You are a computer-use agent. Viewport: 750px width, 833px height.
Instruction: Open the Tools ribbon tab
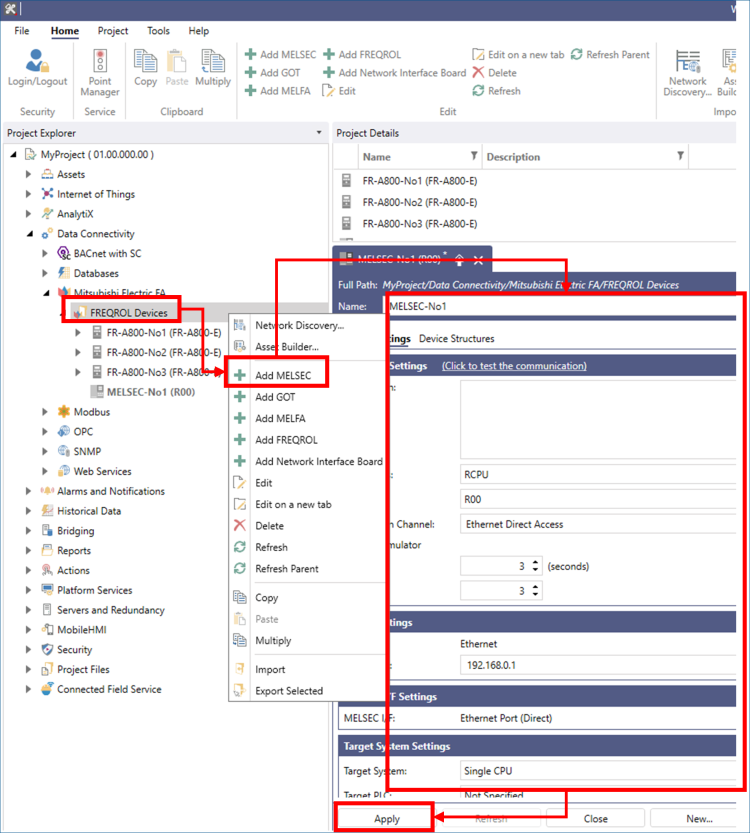tap(158, 31)
